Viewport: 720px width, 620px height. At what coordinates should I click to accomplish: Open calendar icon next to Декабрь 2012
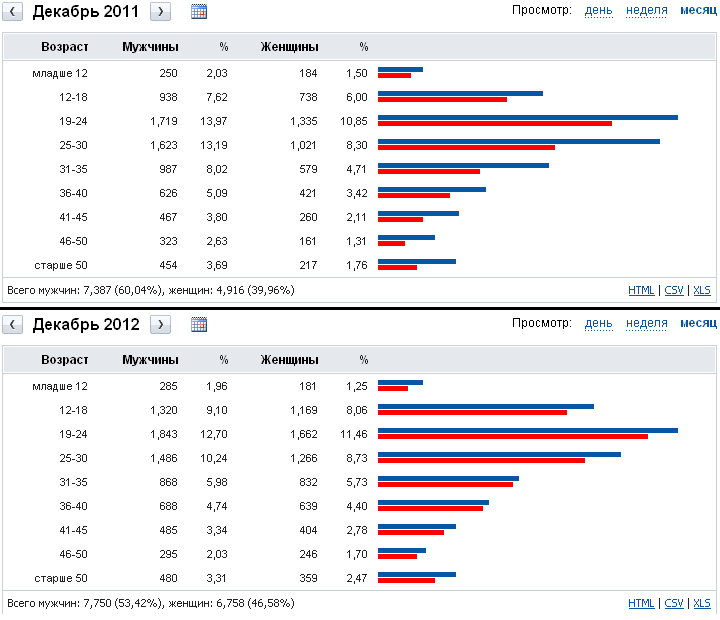click(199, 324)
